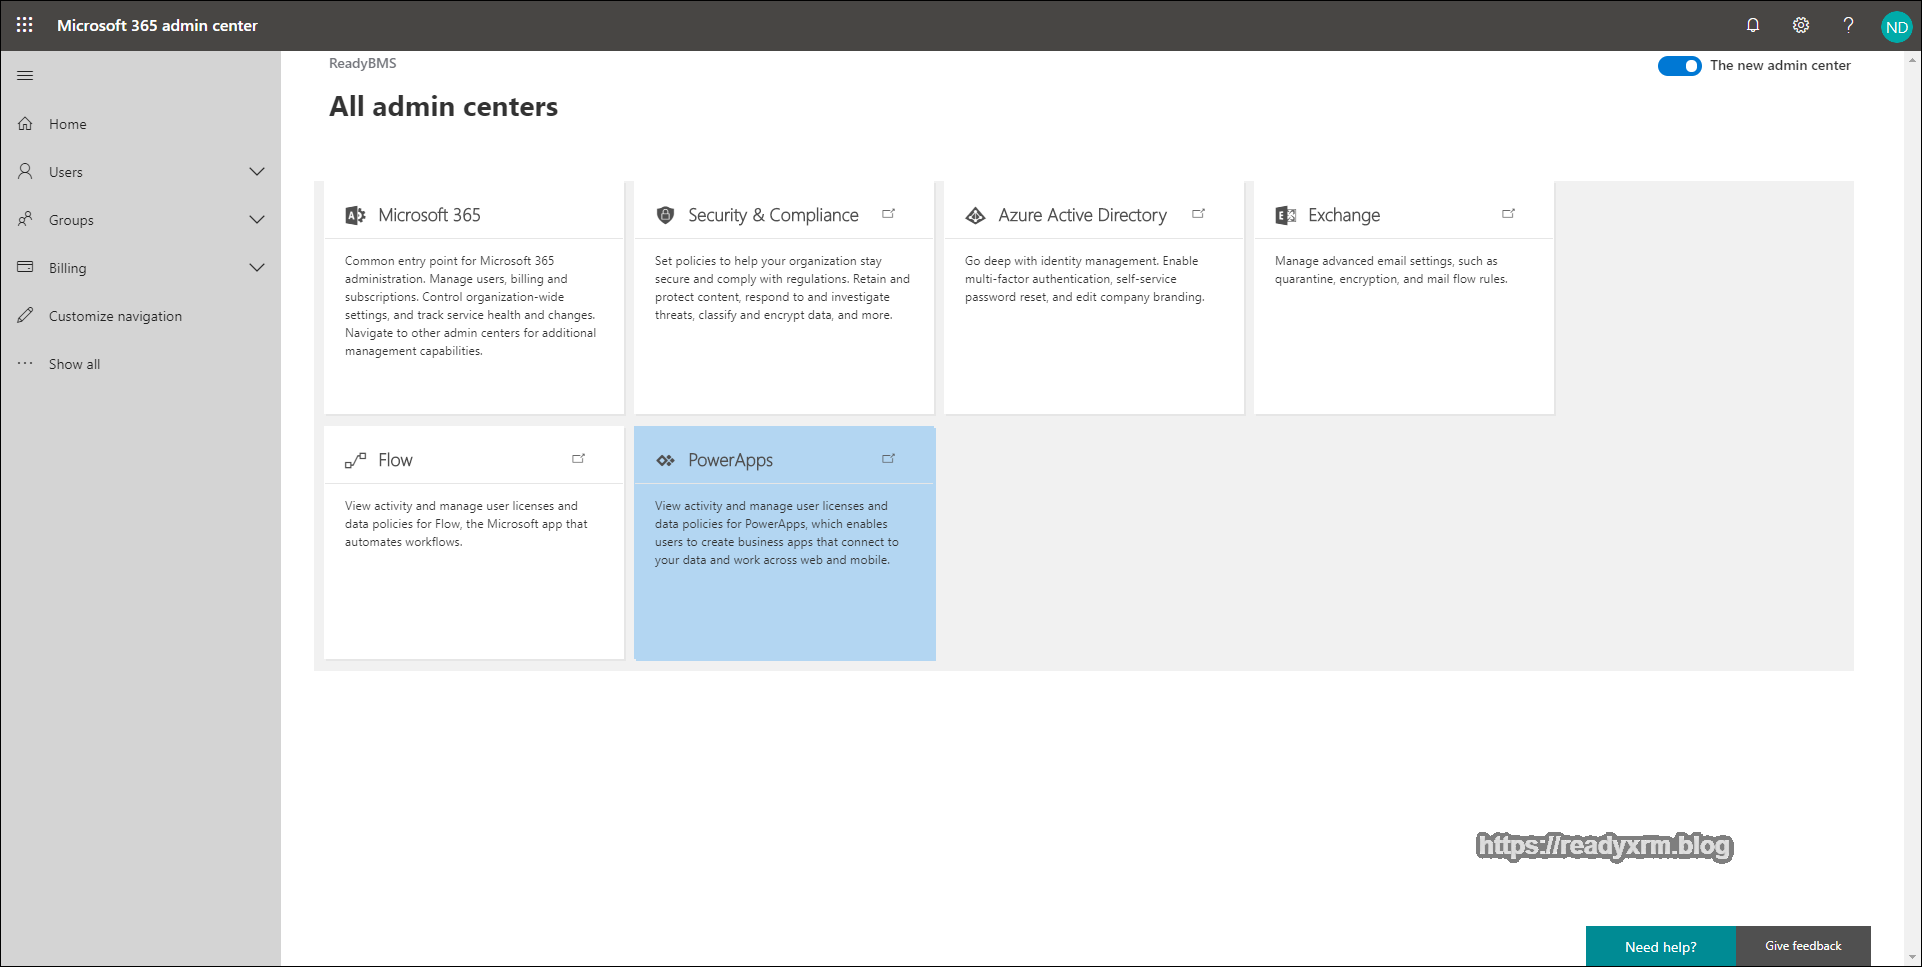Click the Need help? button
The width and height of the screenshot is (1922, 967).
click(1660, 946)
